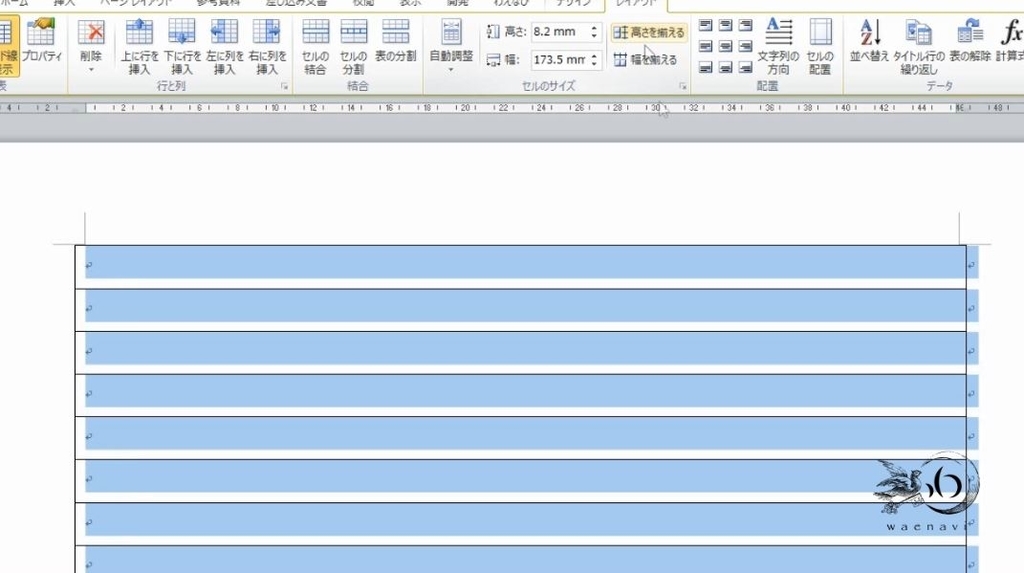Open Cell Size (セルのサイズ) dialog launcher
Image resolution: width=1024 pixels, height=573 pixels.
[x=682, y=86]
